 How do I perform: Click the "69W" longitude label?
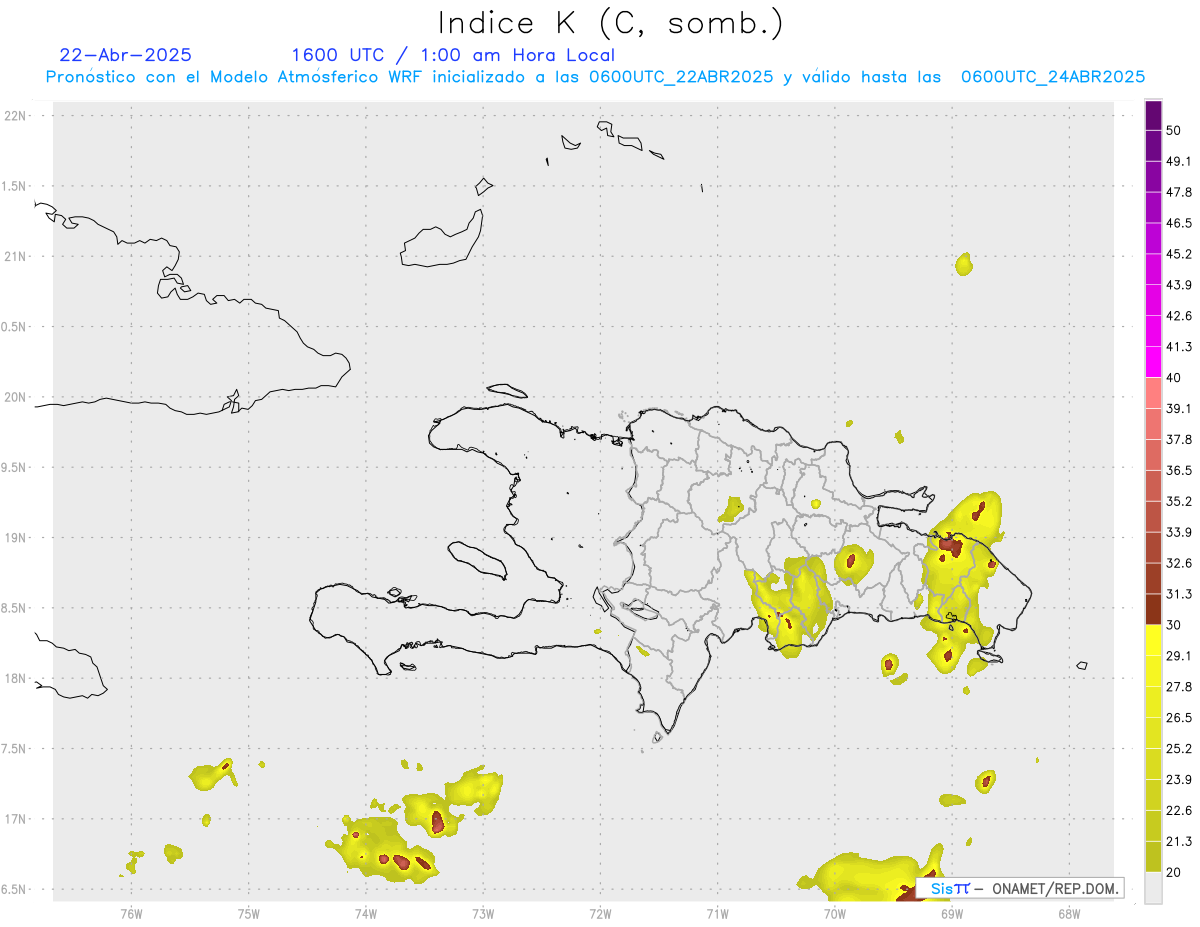click(x=952, y=913)
